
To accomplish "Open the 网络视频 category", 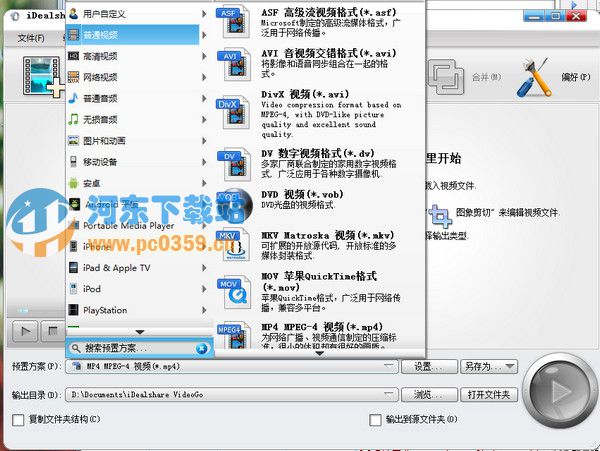I will [x=133, y=77].
